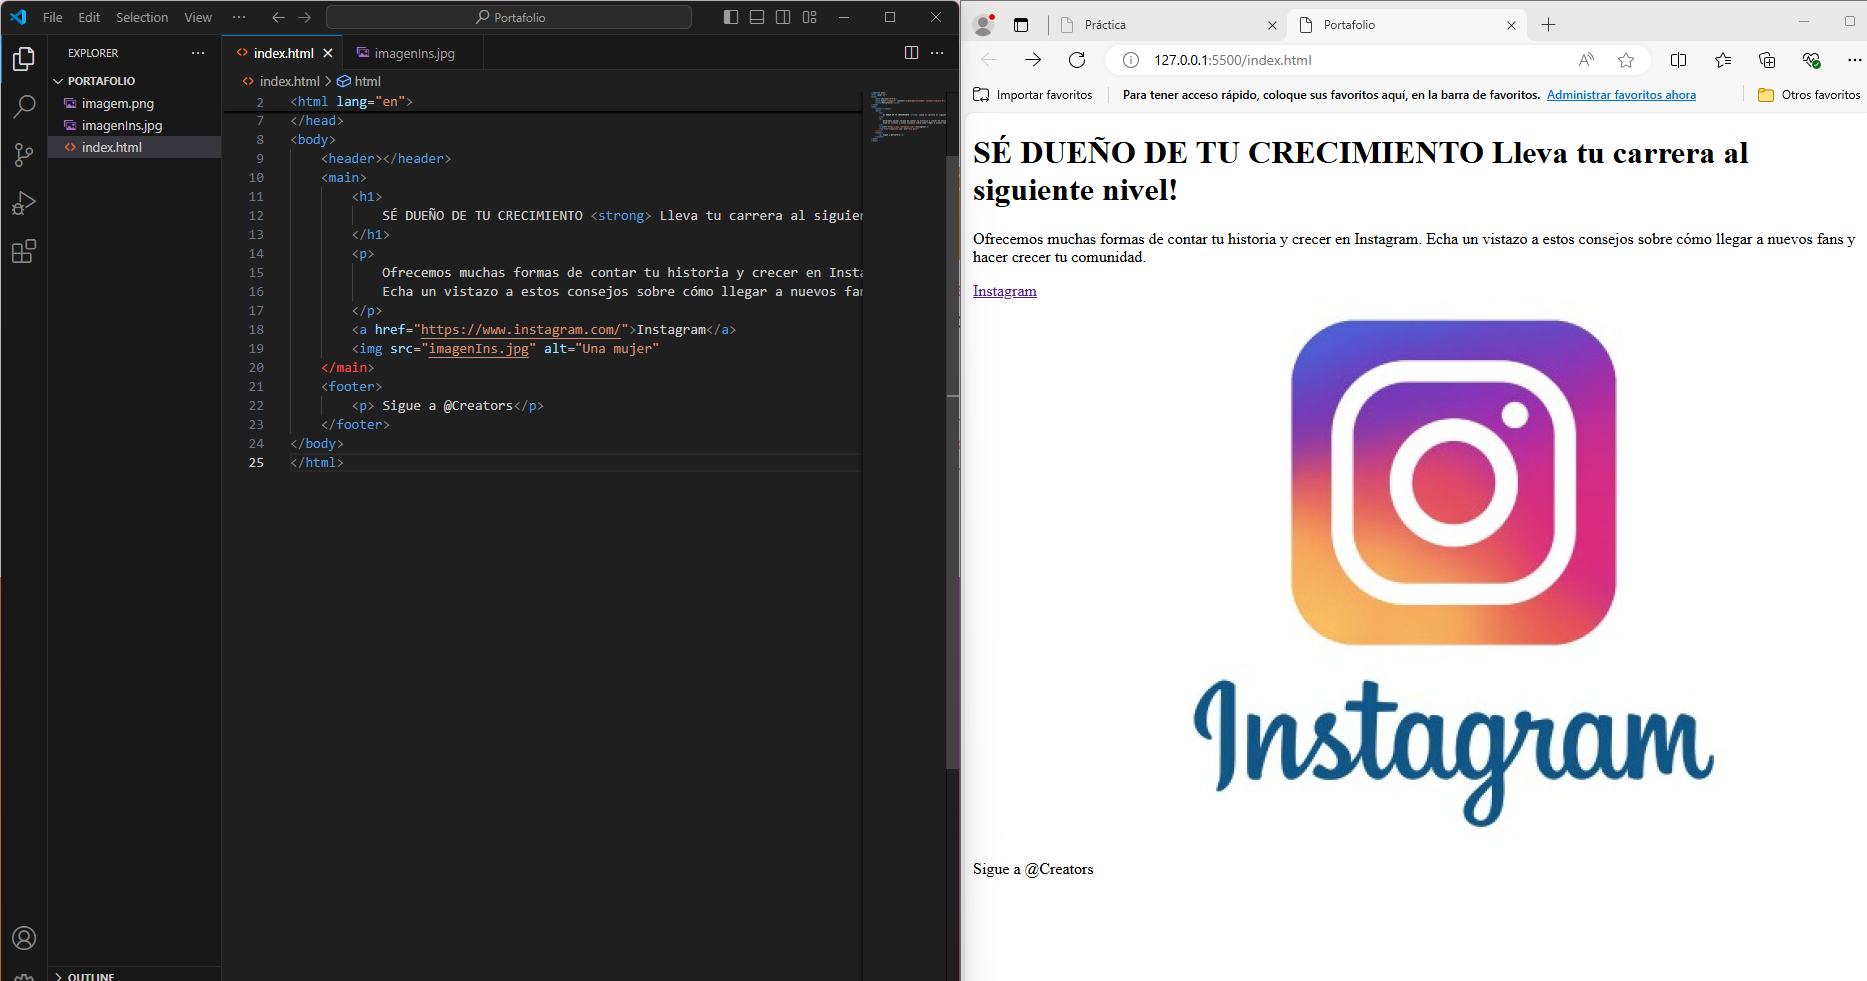Close the Portafolio browser tab

(1511, 25)
